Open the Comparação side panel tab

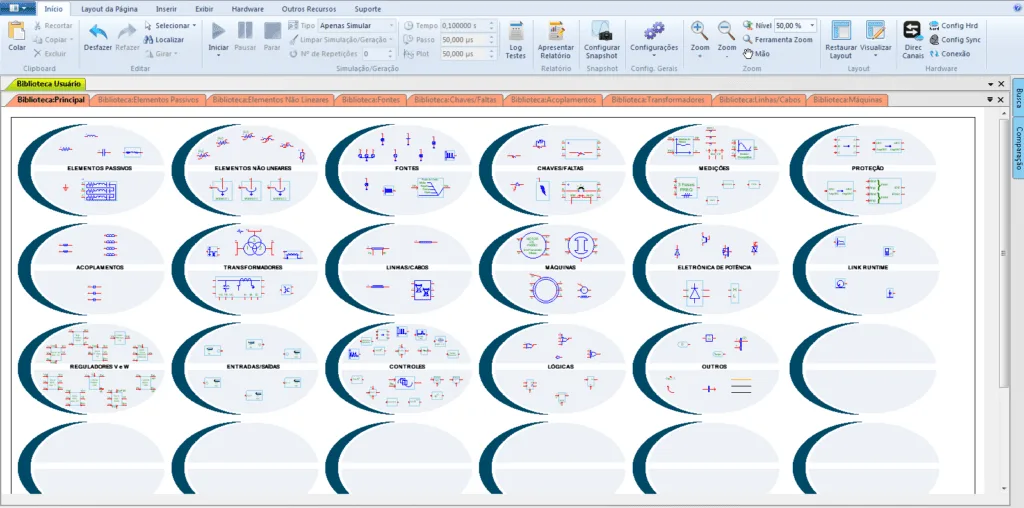pos(1018,146)
